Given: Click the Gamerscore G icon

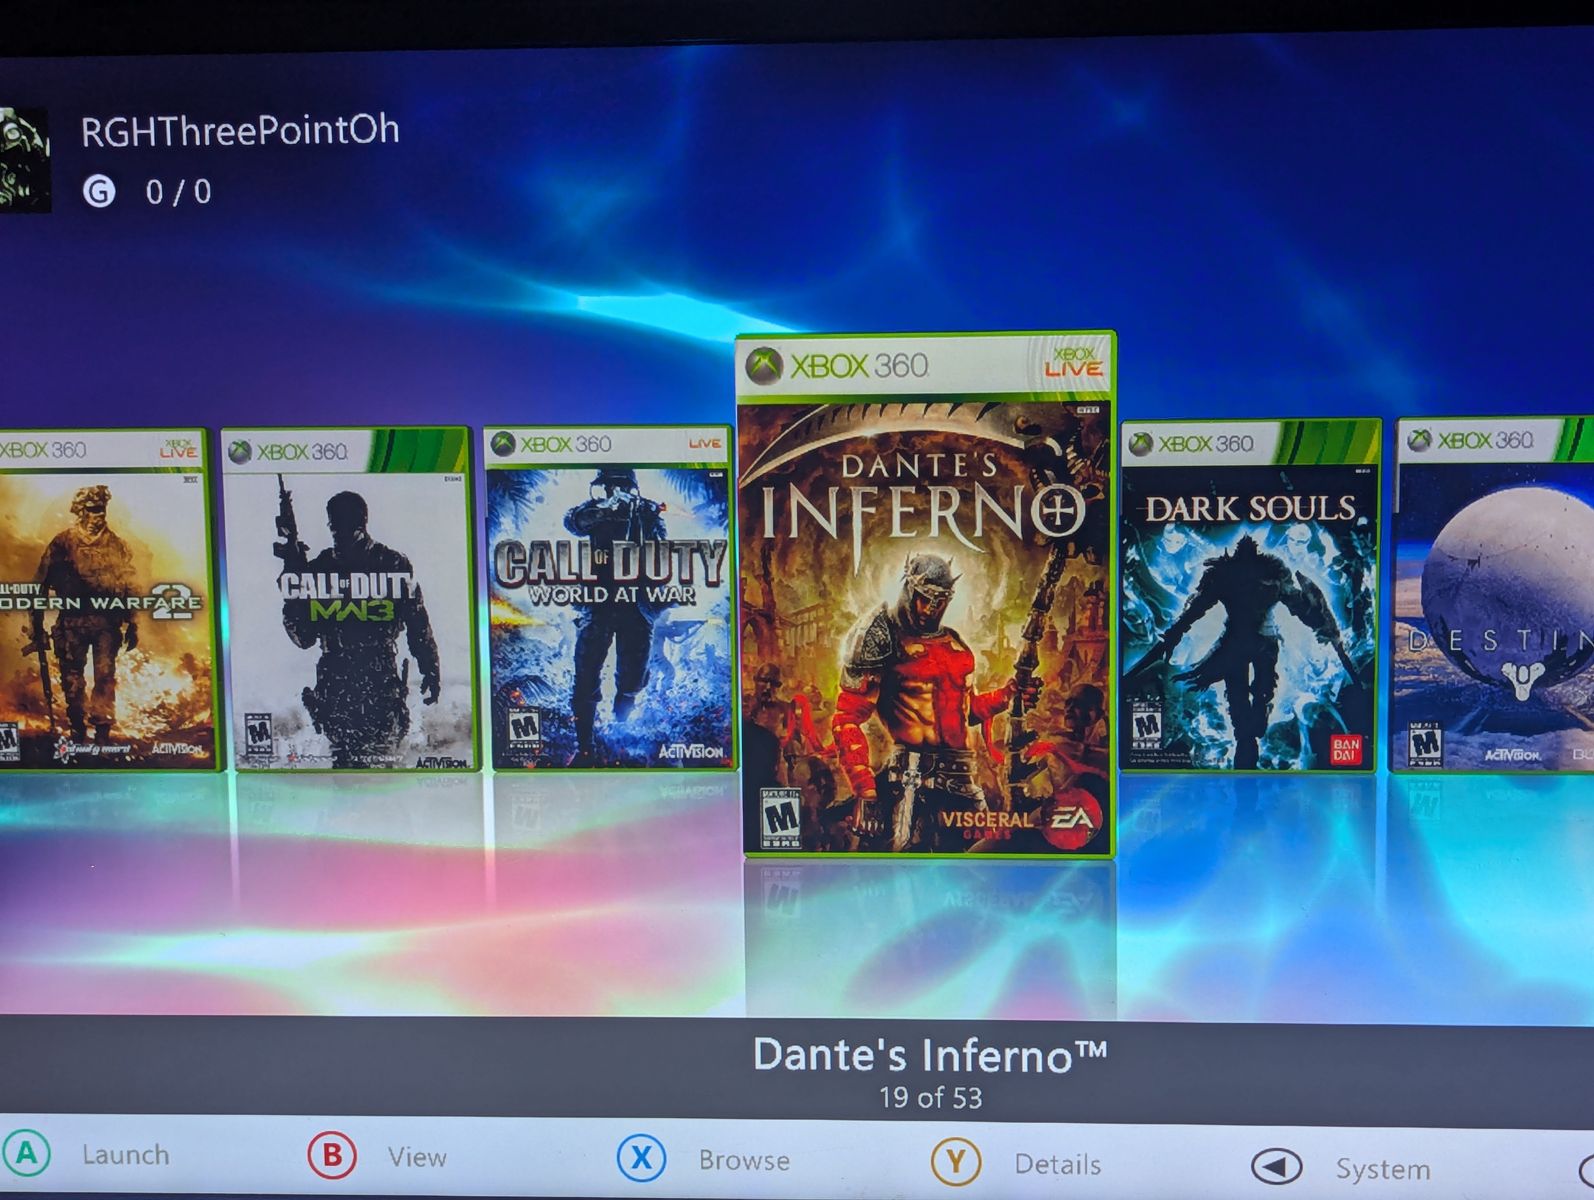Looking at the screenshot, I should click(x=99, y=191).
